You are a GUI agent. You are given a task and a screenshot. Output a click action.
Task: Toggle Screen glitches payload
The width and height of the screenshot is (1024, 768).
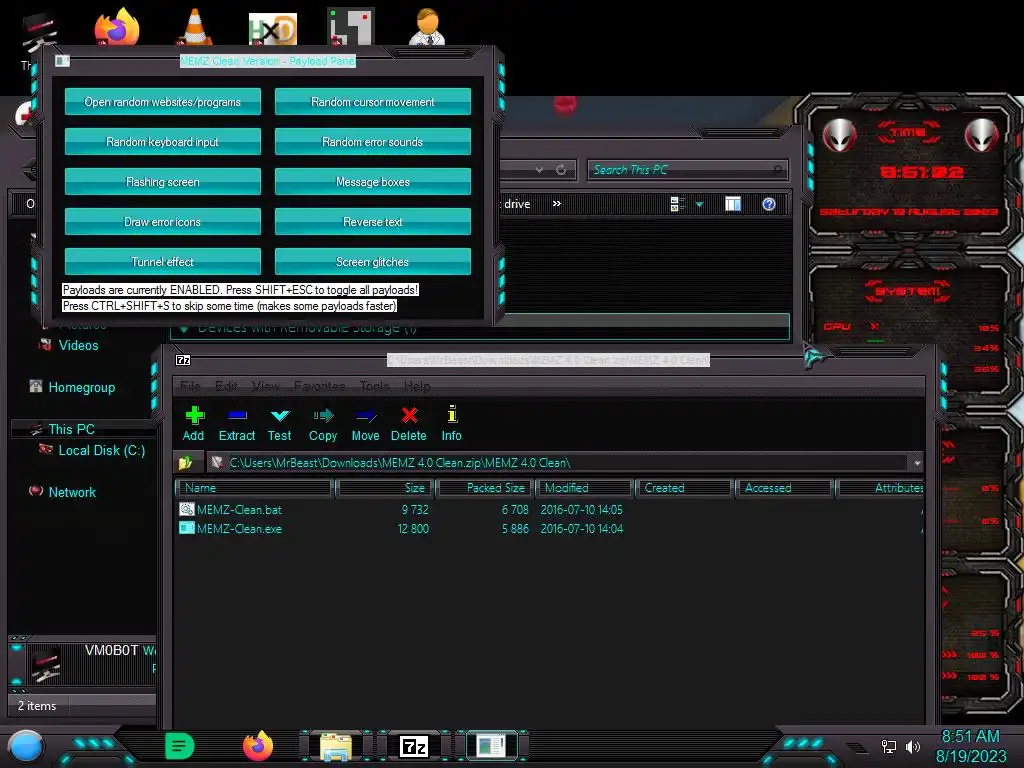pyautogui.click(x=372, y=261)
